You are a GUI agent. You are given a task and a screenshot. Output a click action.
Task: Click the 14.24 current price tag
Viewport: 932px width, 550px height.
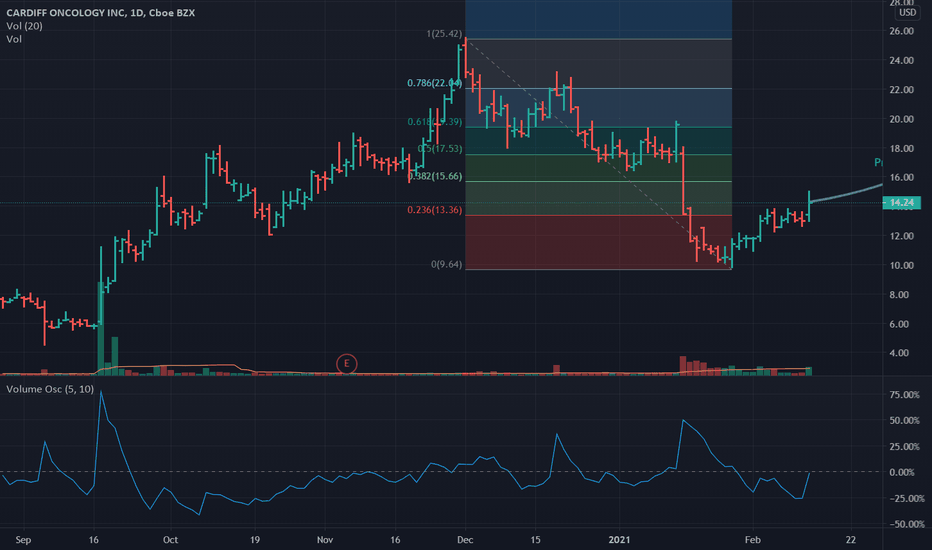click(x=902, y=203)
